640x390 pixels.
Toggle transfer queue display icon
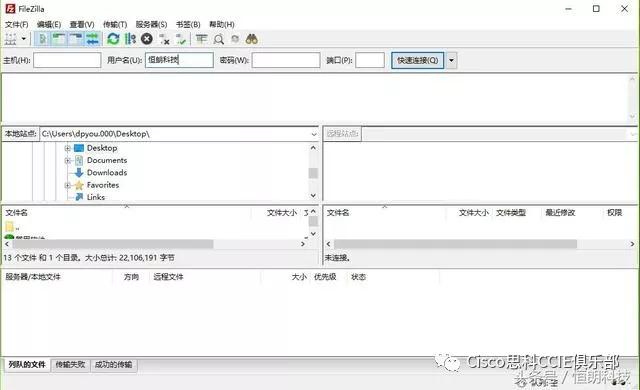coord(93,39)
